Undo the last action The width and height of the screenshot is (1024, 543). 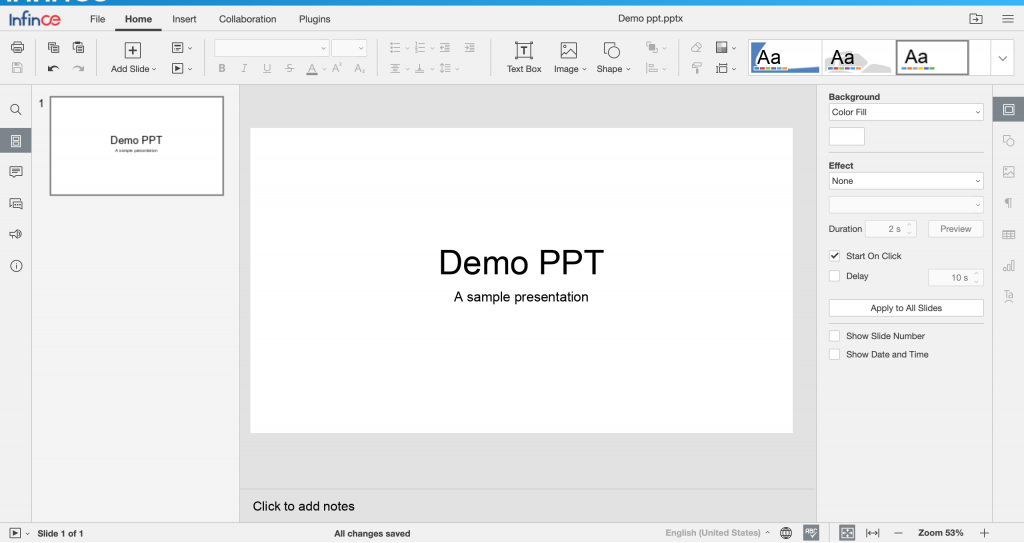(x=54, y=68)
